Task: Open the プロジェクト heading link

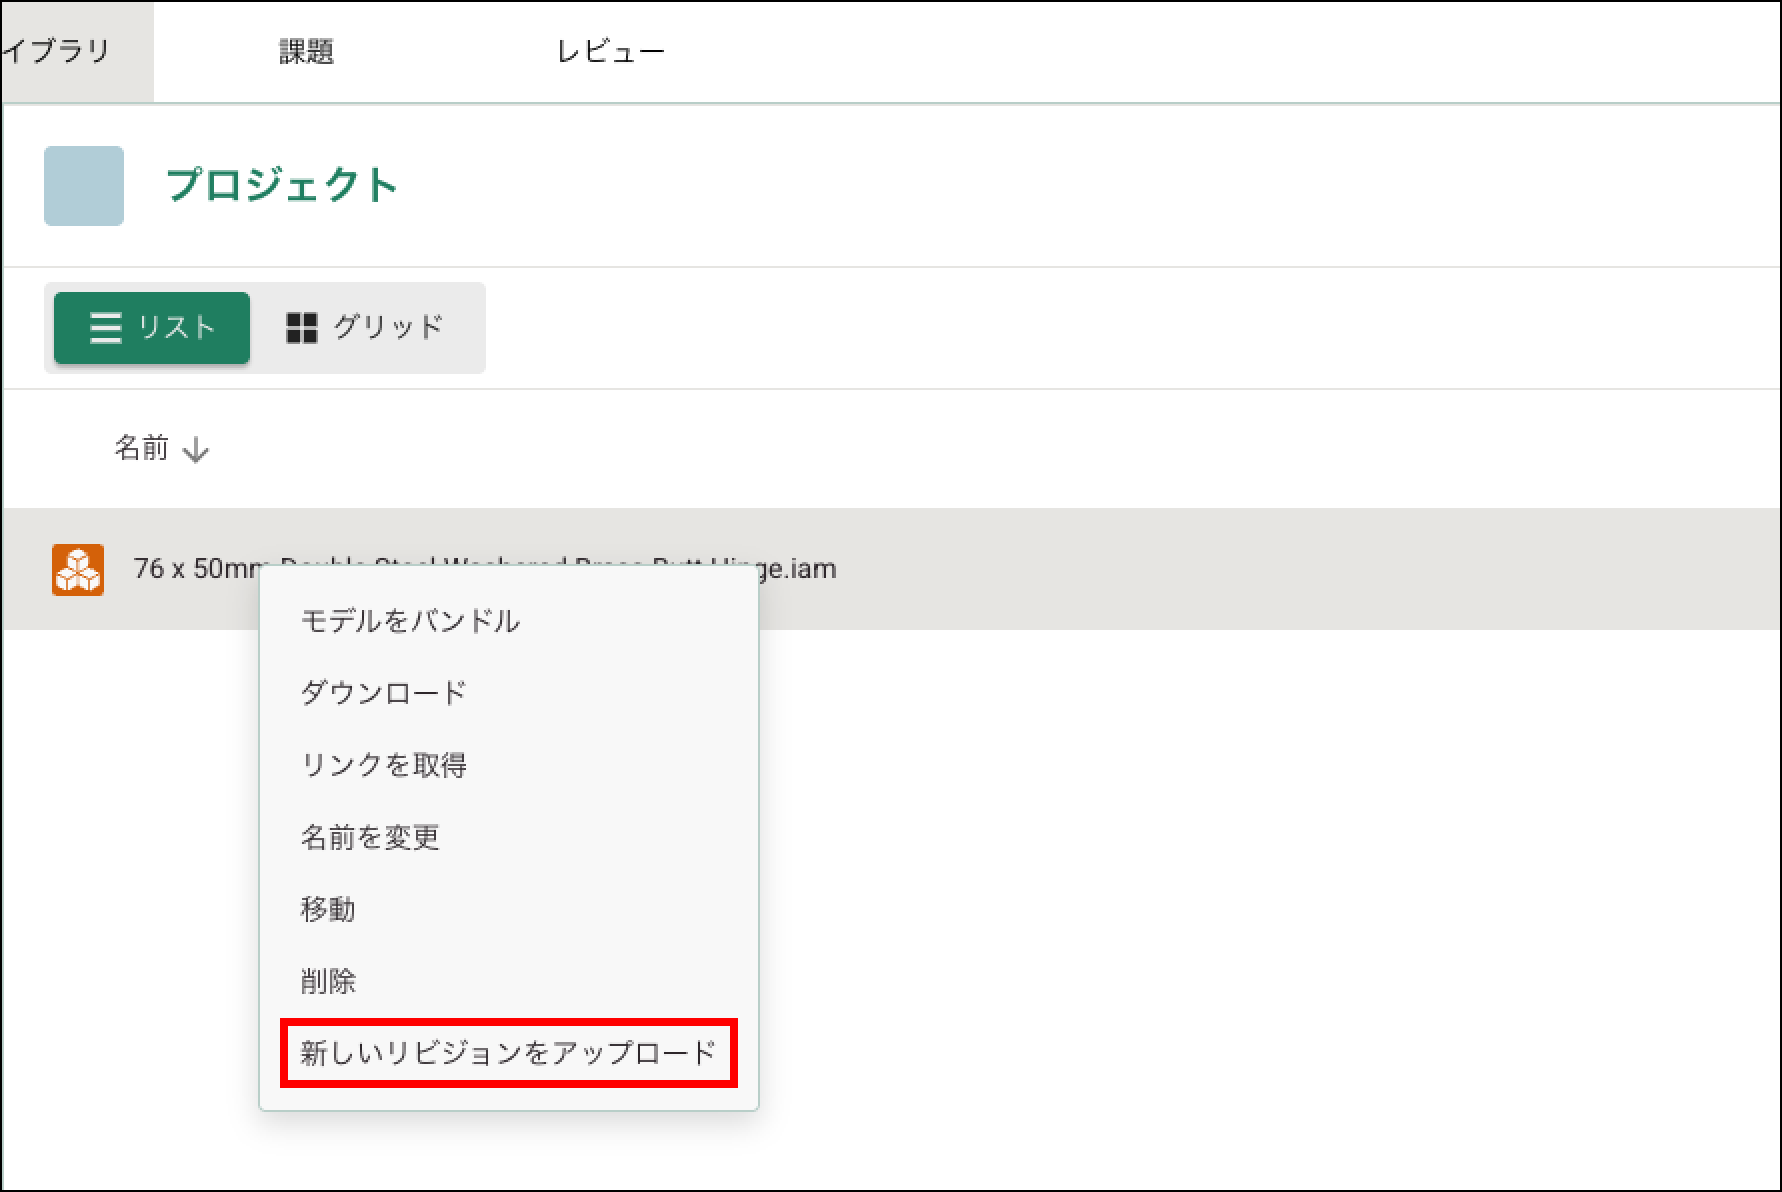Action: (282, 186)
